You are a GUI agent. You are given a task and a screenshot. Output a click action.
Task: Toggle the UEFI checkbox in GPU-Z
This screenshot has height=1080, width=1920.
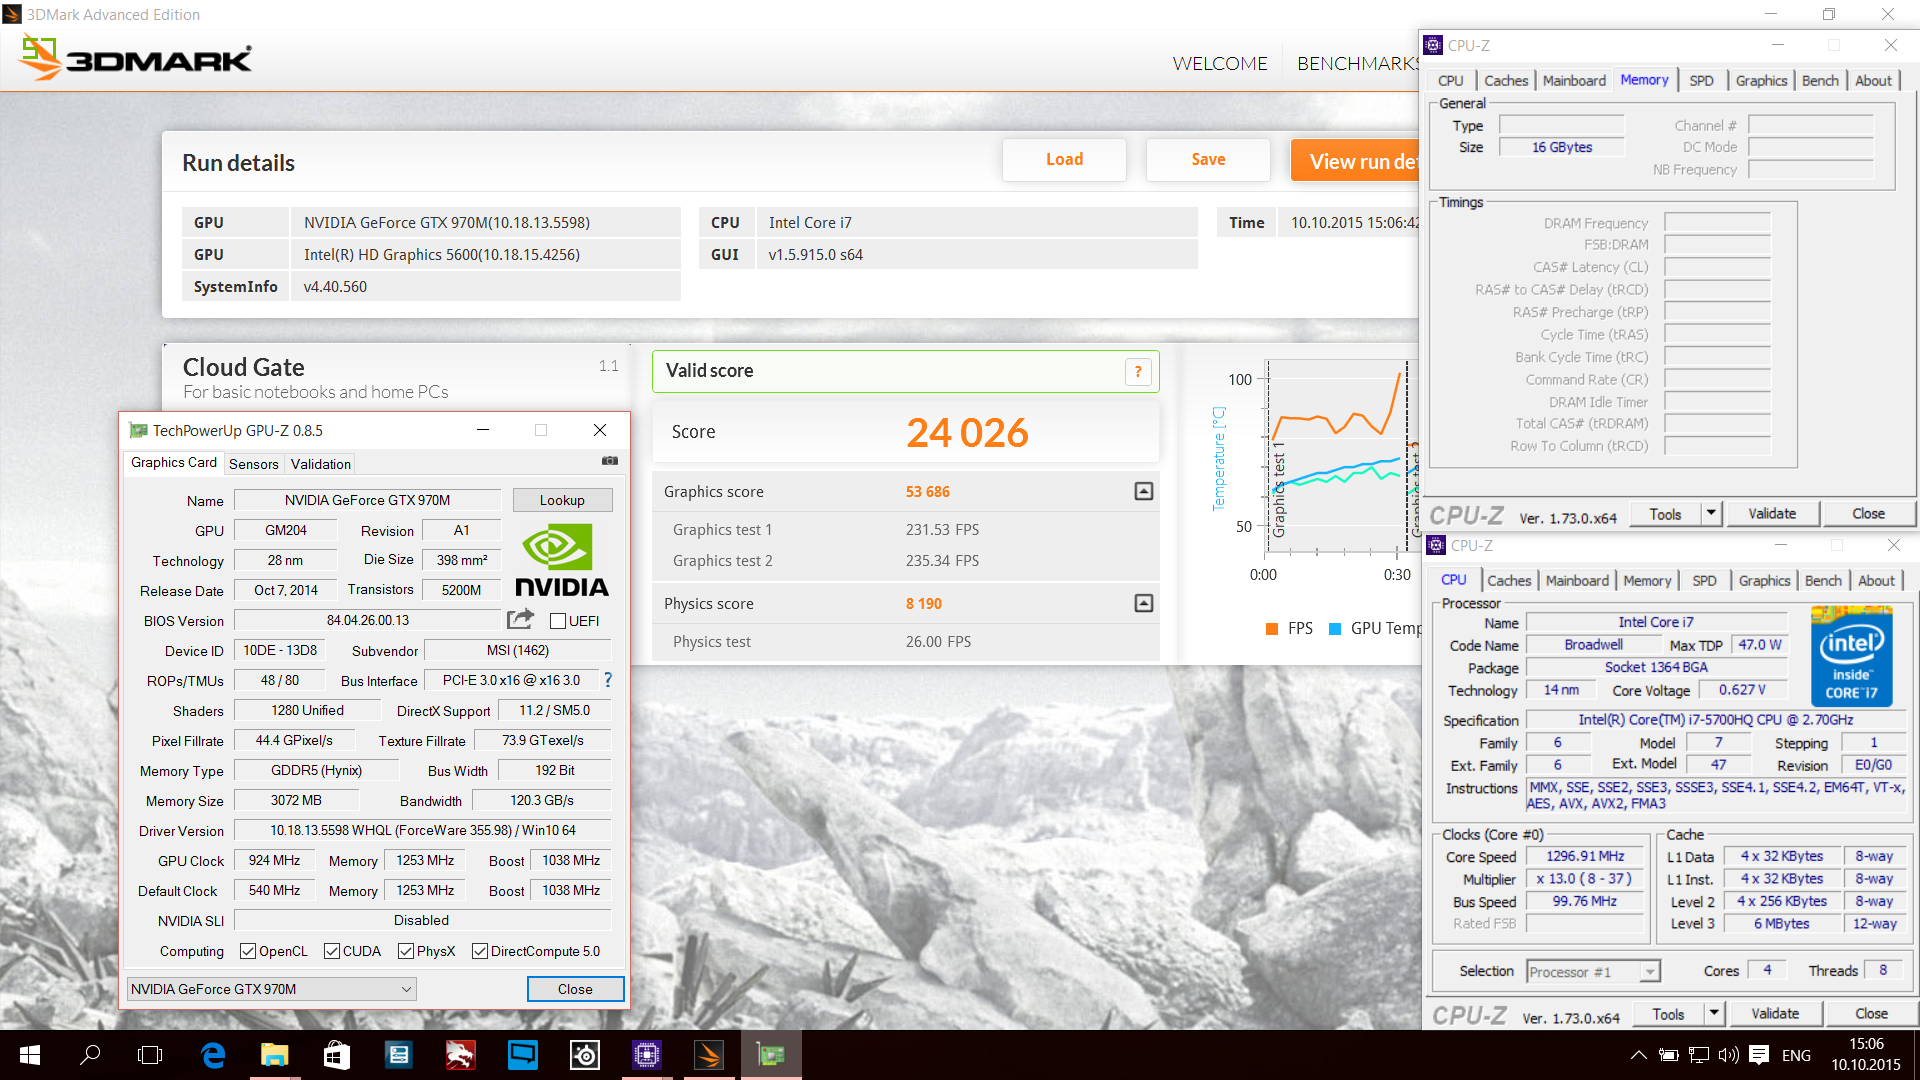558,621
